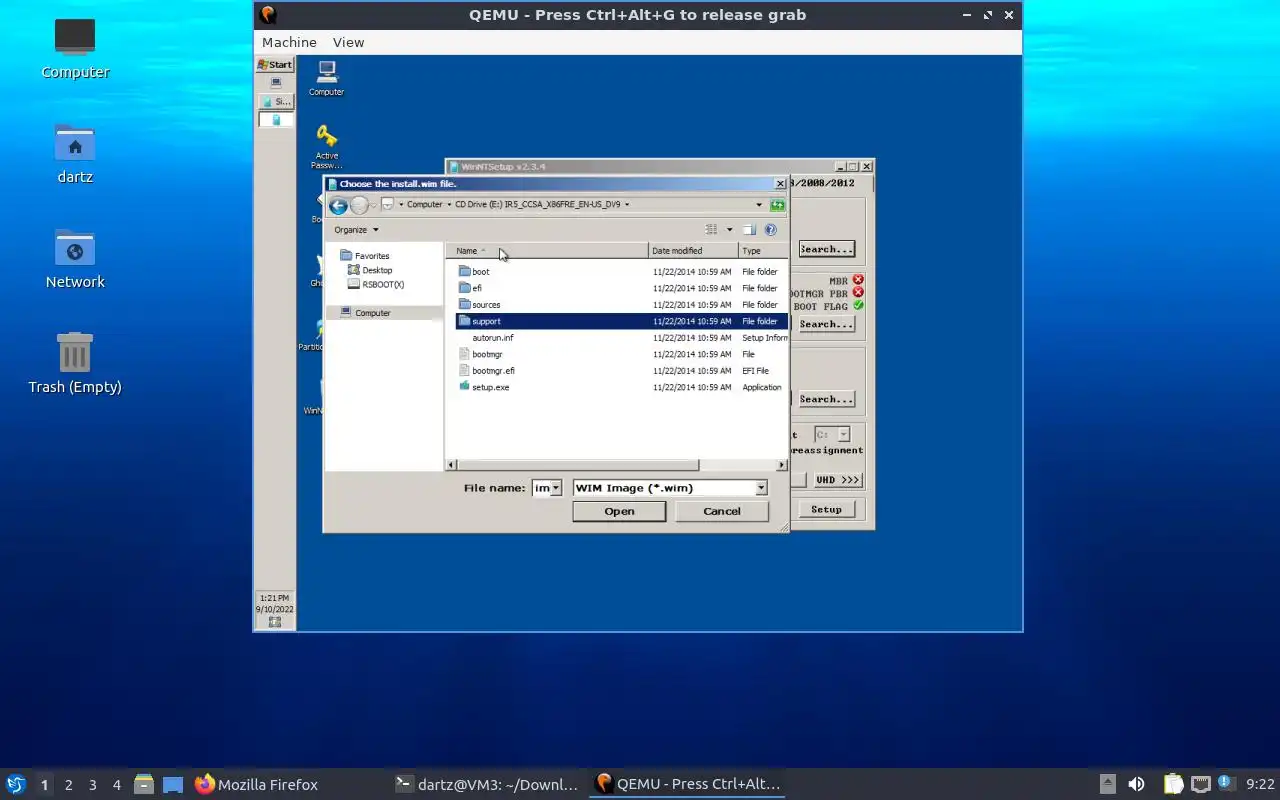1280x800 pixels.
Task: Select the Active Password key icon on guest desktop
Action: (326, 146)
